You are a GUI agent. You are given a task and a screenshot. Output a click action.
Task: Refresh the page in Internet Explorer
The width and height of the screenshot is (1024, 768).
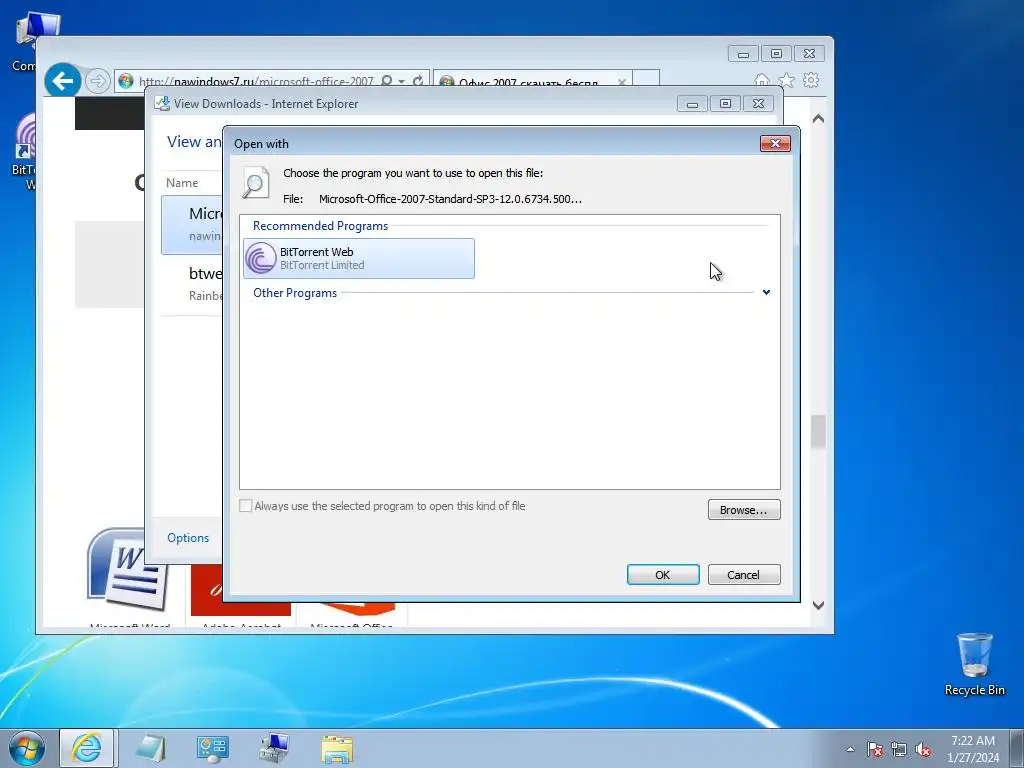point(418,81)
